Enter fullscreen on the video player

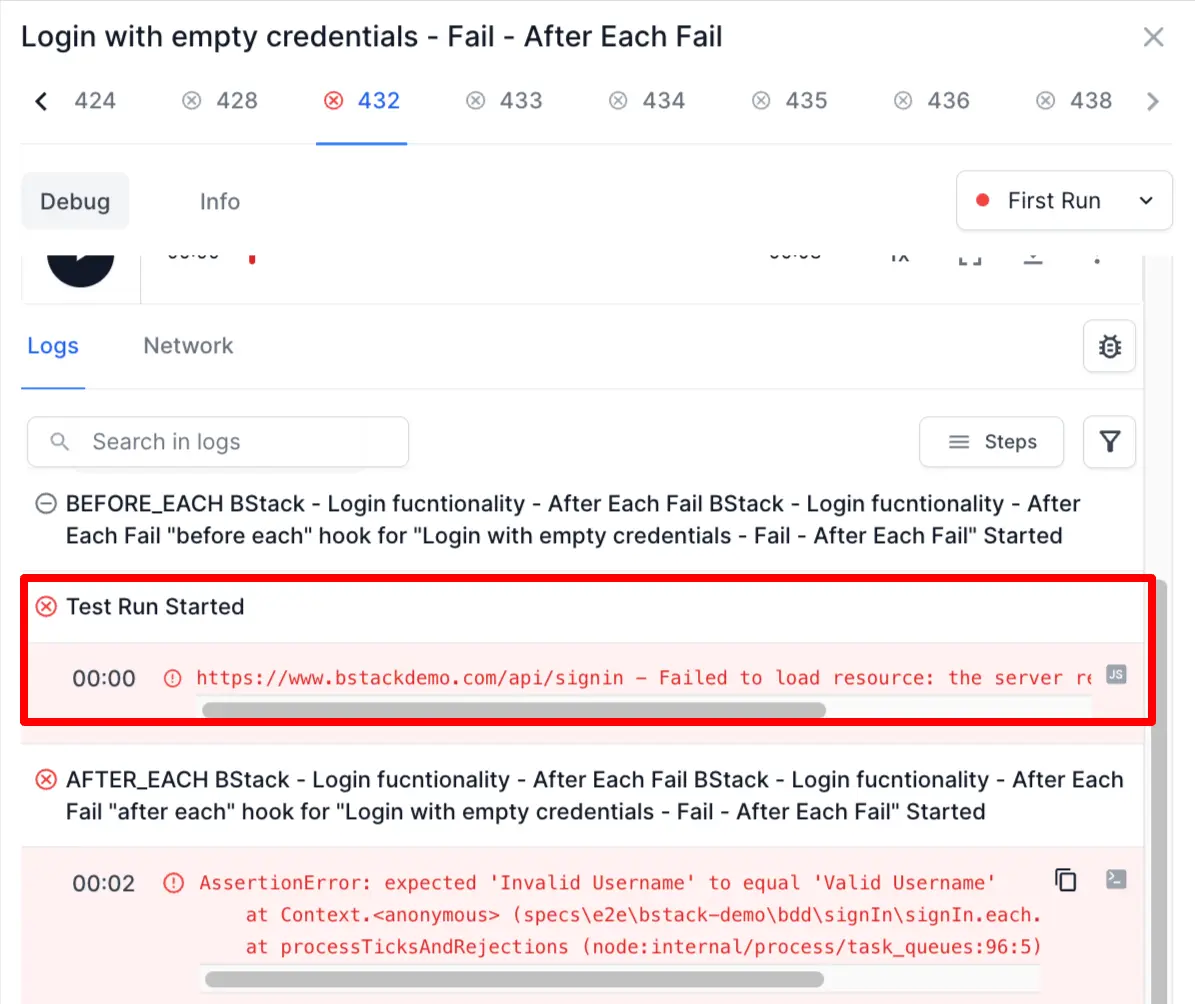point(969,258)
